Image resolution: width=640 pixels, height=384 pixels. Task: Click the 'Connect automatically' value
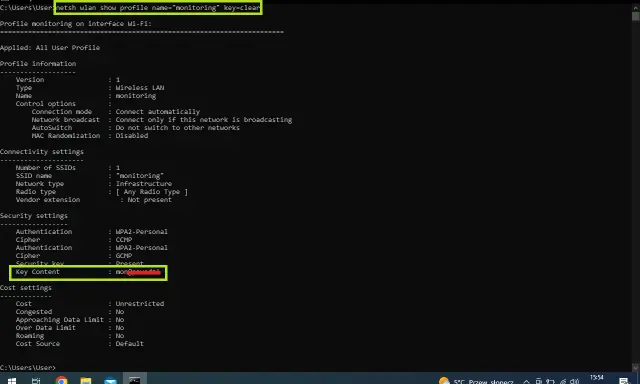158,111
